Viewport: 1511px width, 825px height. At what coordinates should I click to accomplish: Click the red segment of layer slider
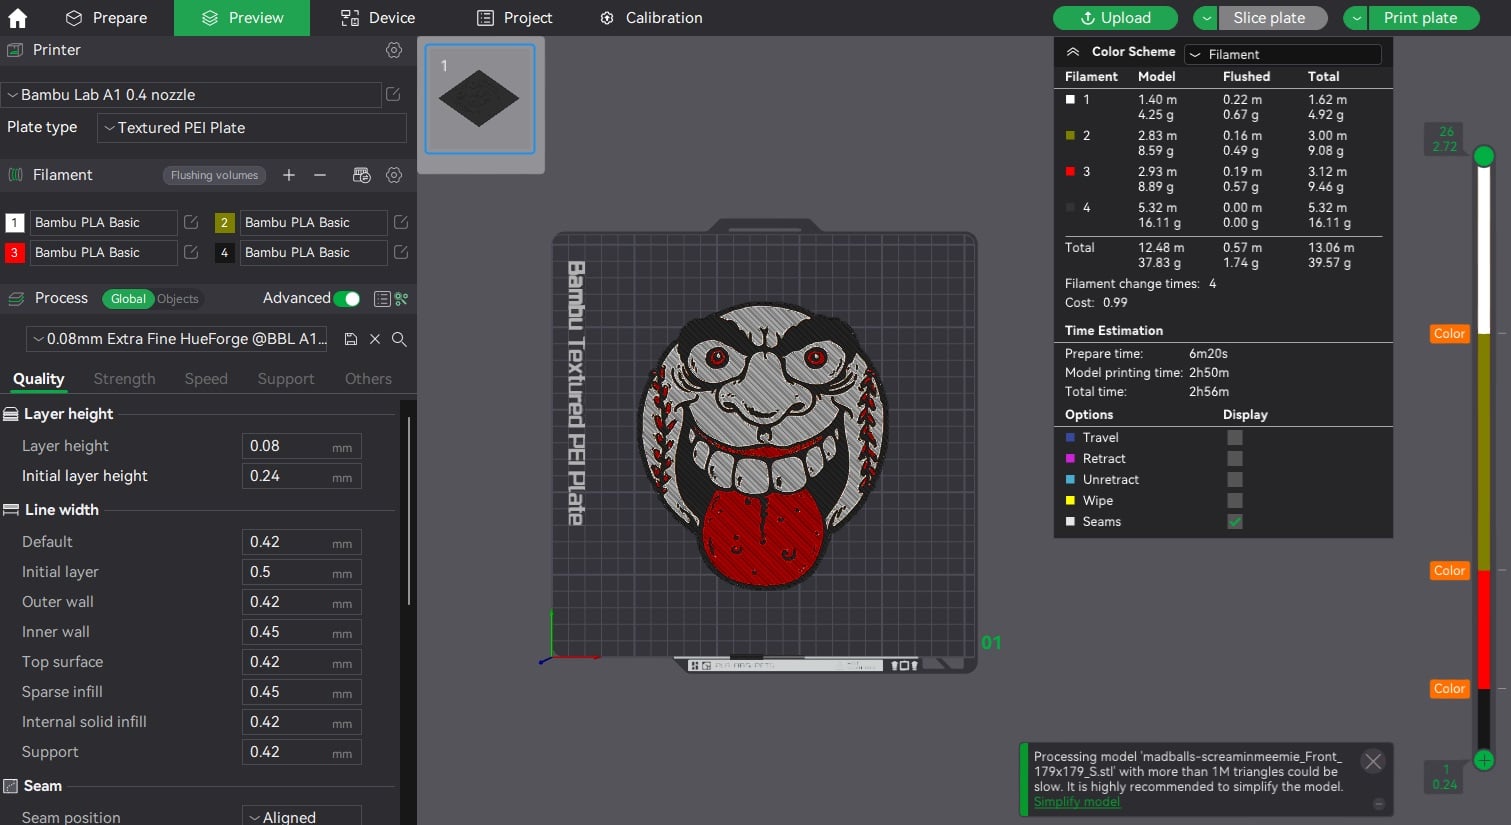click(x=1484, y=629)
